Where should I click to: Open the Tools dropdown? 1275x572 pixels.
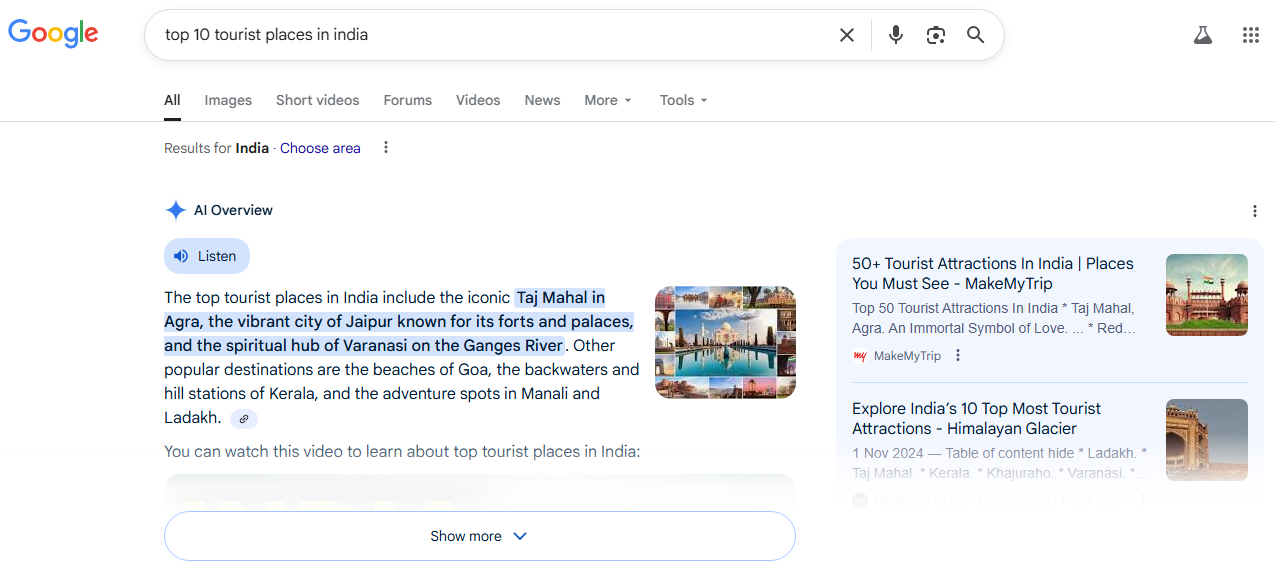point(684,100)
